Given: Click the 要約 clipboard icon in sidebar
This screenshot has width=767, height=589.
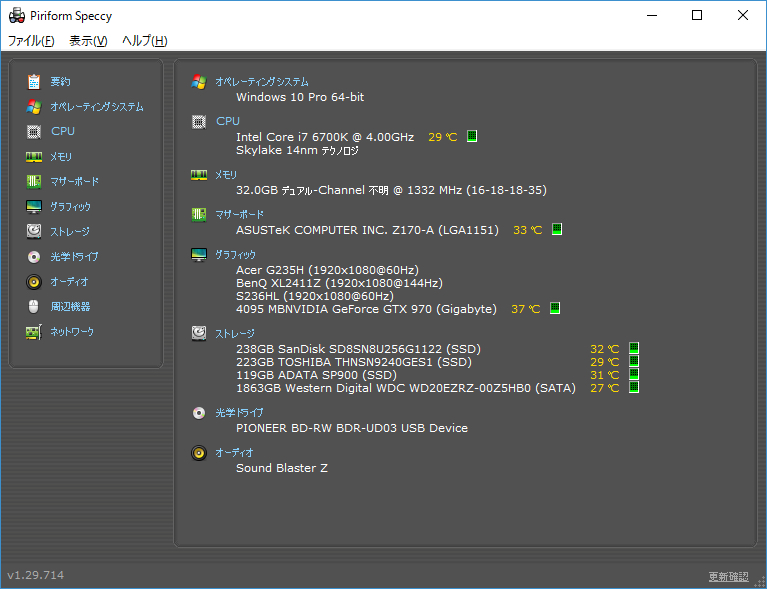Looking at the screenshot, I should point(34,82).
